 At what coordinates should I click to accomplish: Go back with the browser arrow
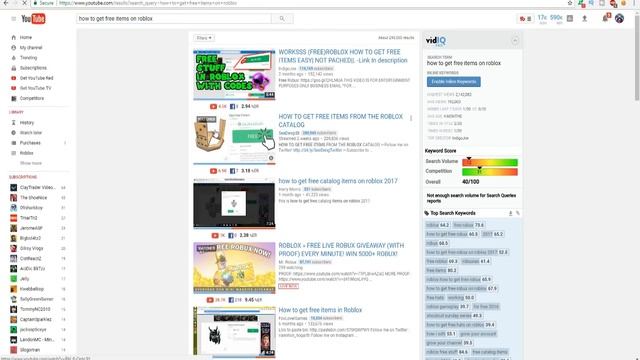point(6,3)
